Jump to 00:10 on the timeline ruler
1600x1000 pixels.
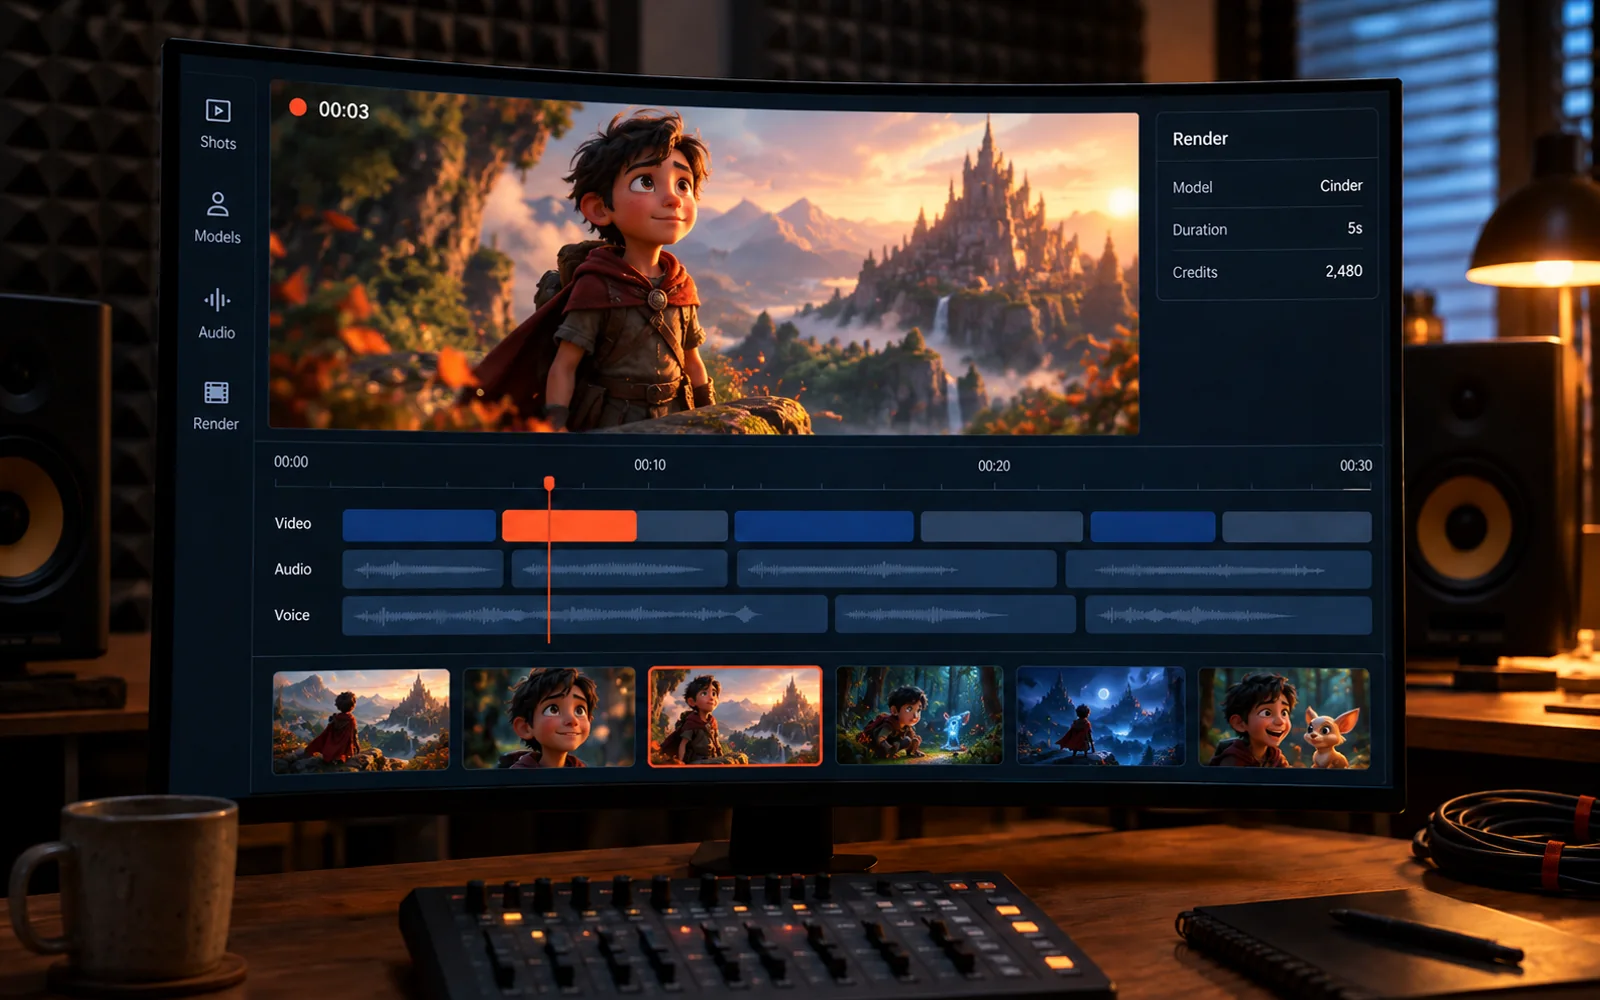click(650, 465)
